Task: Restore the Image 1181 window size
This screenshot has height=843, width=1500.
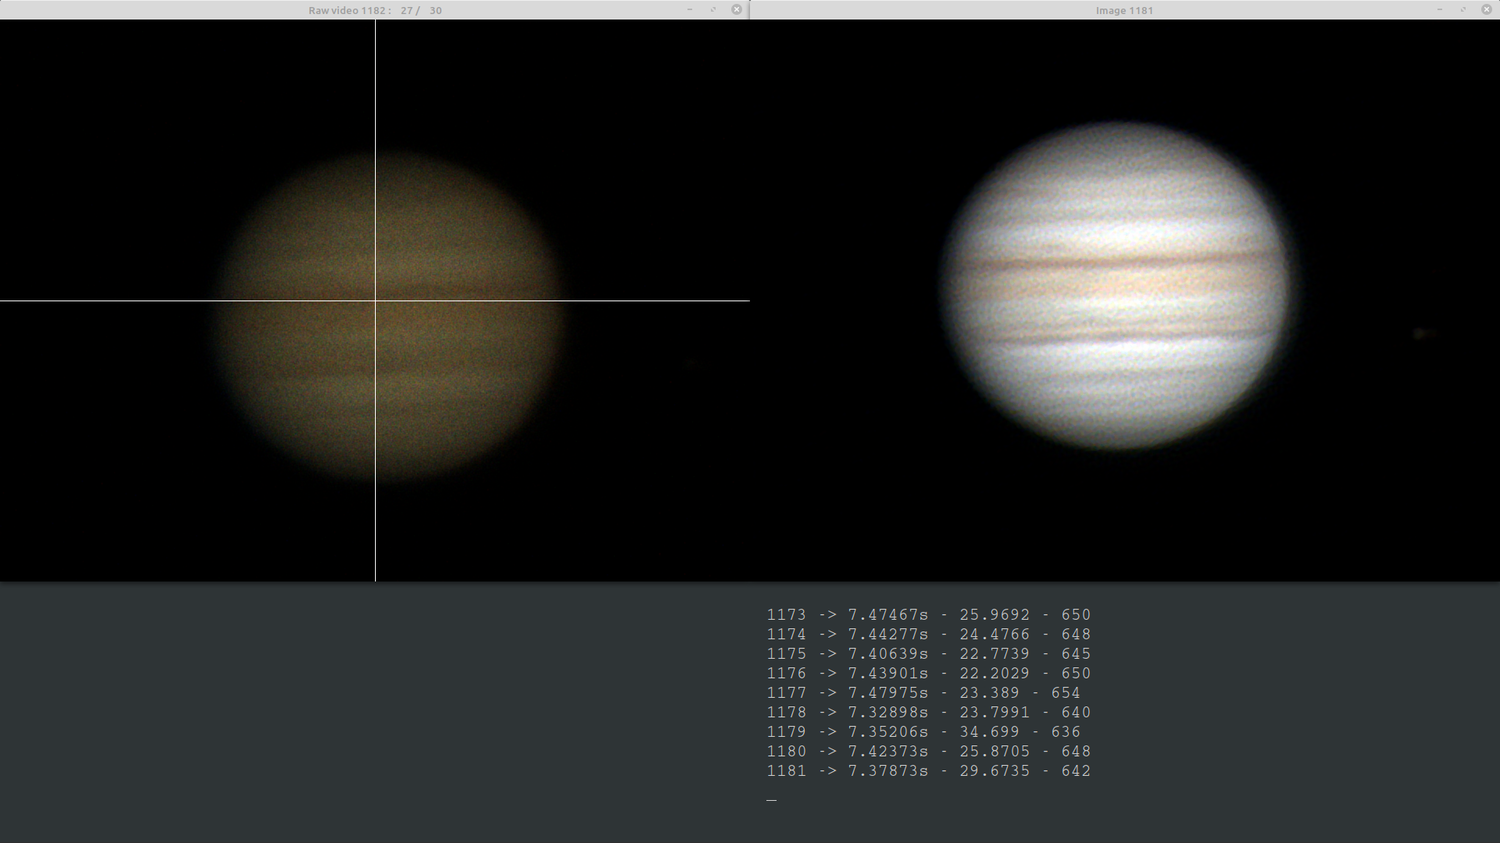Action: click(1464, 9)
